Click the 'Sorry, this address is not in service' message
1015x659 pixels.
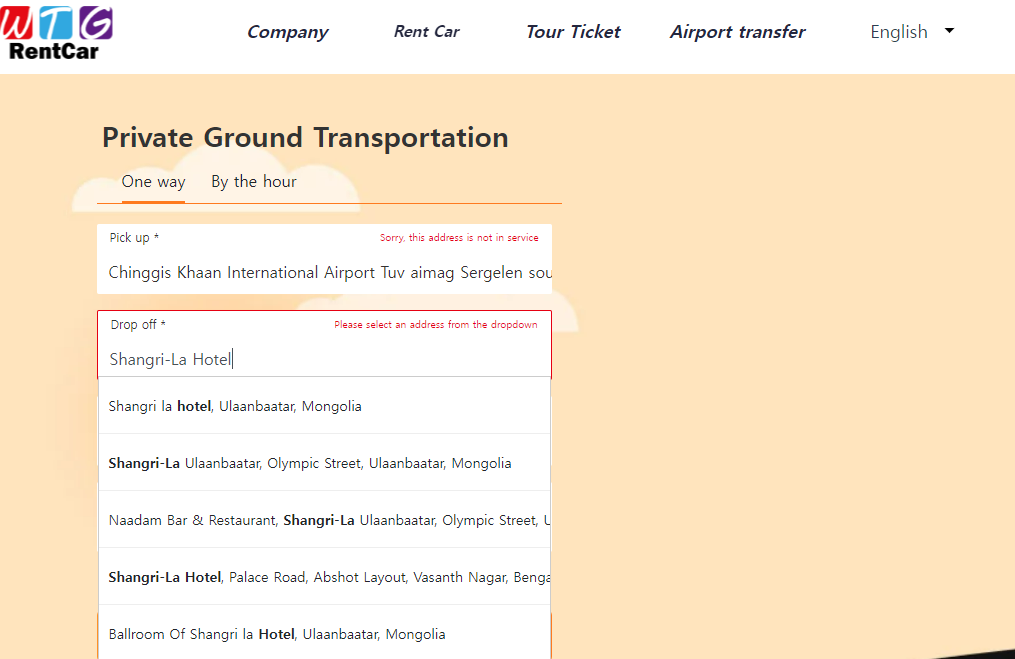click(459, 238)
